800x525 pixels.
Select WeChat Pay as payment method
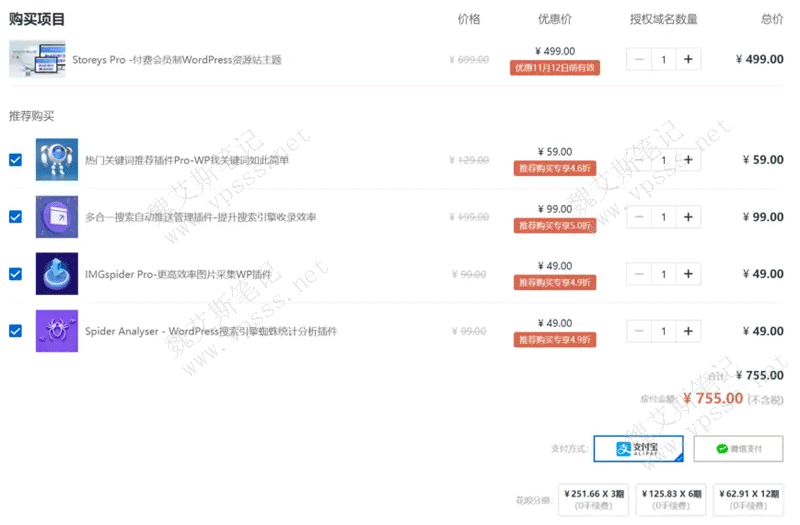click(738, 449)
